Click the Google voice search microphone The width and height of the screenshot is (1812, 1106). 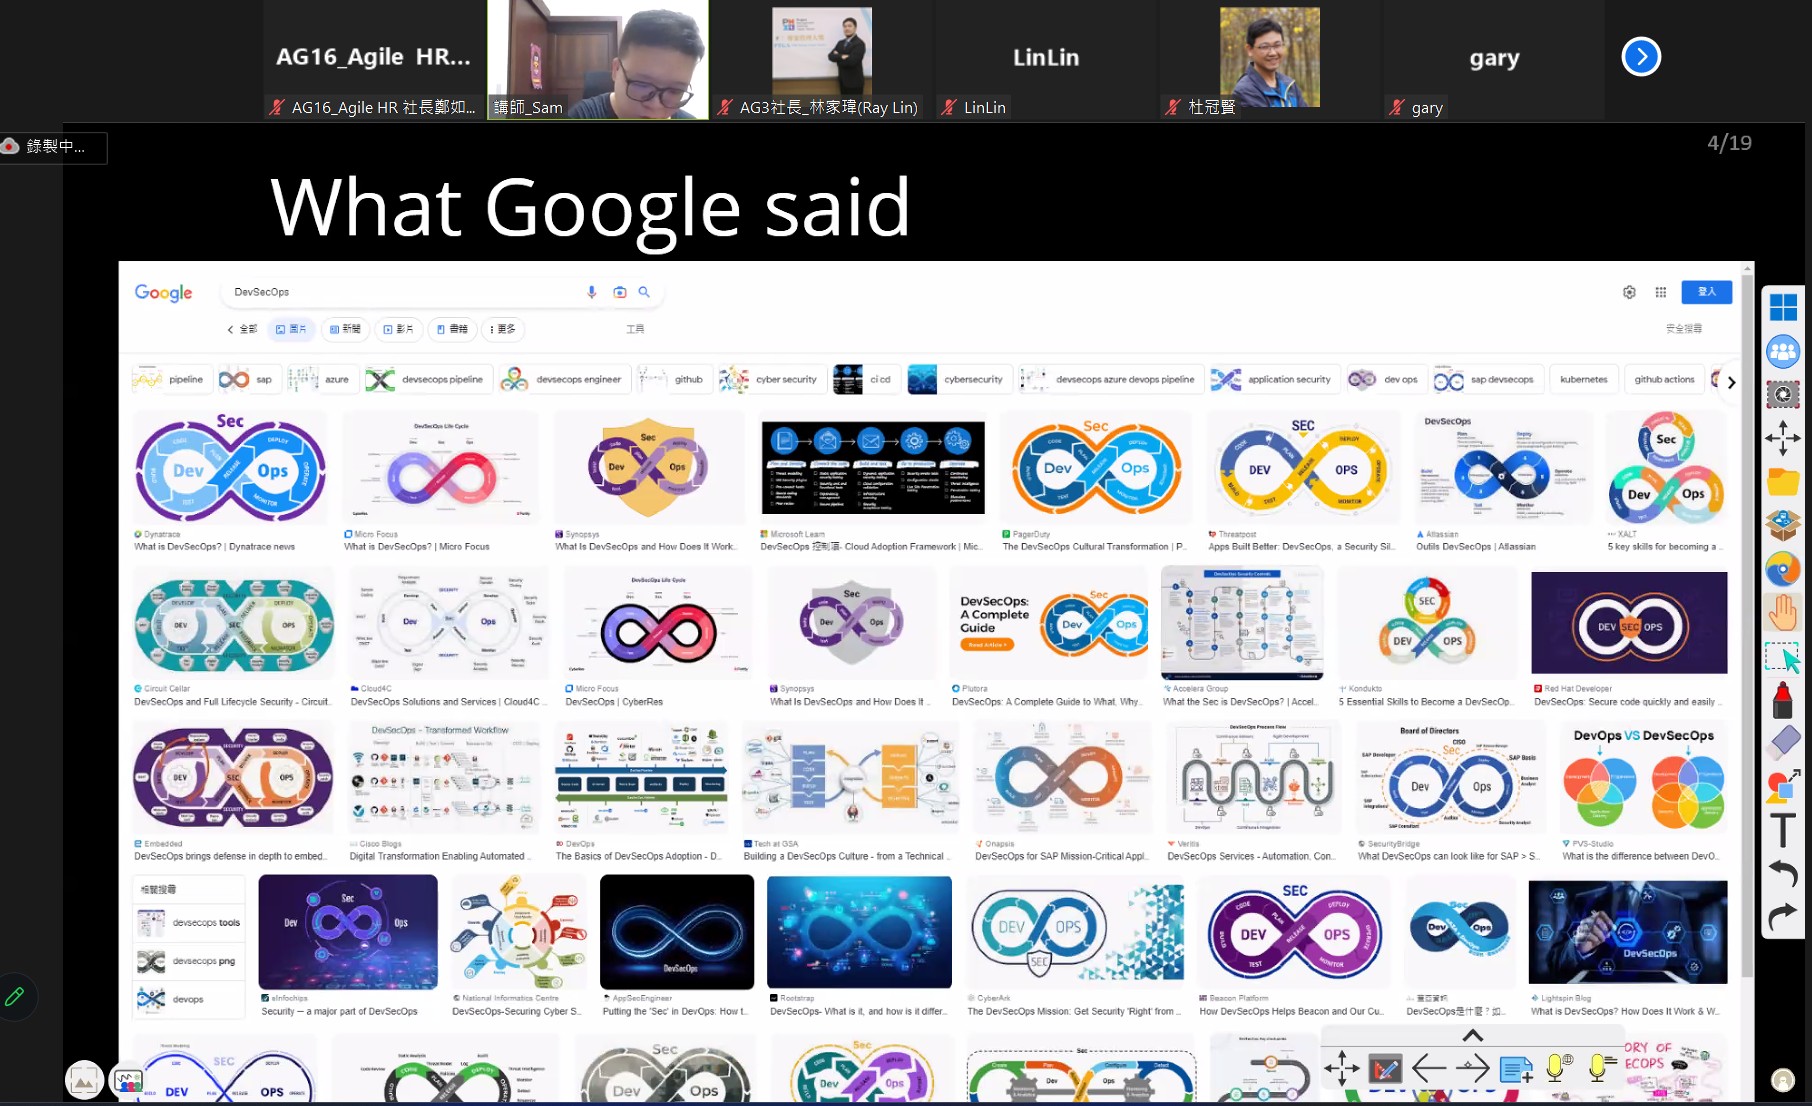pyautogui.click(x=591, y=292)
